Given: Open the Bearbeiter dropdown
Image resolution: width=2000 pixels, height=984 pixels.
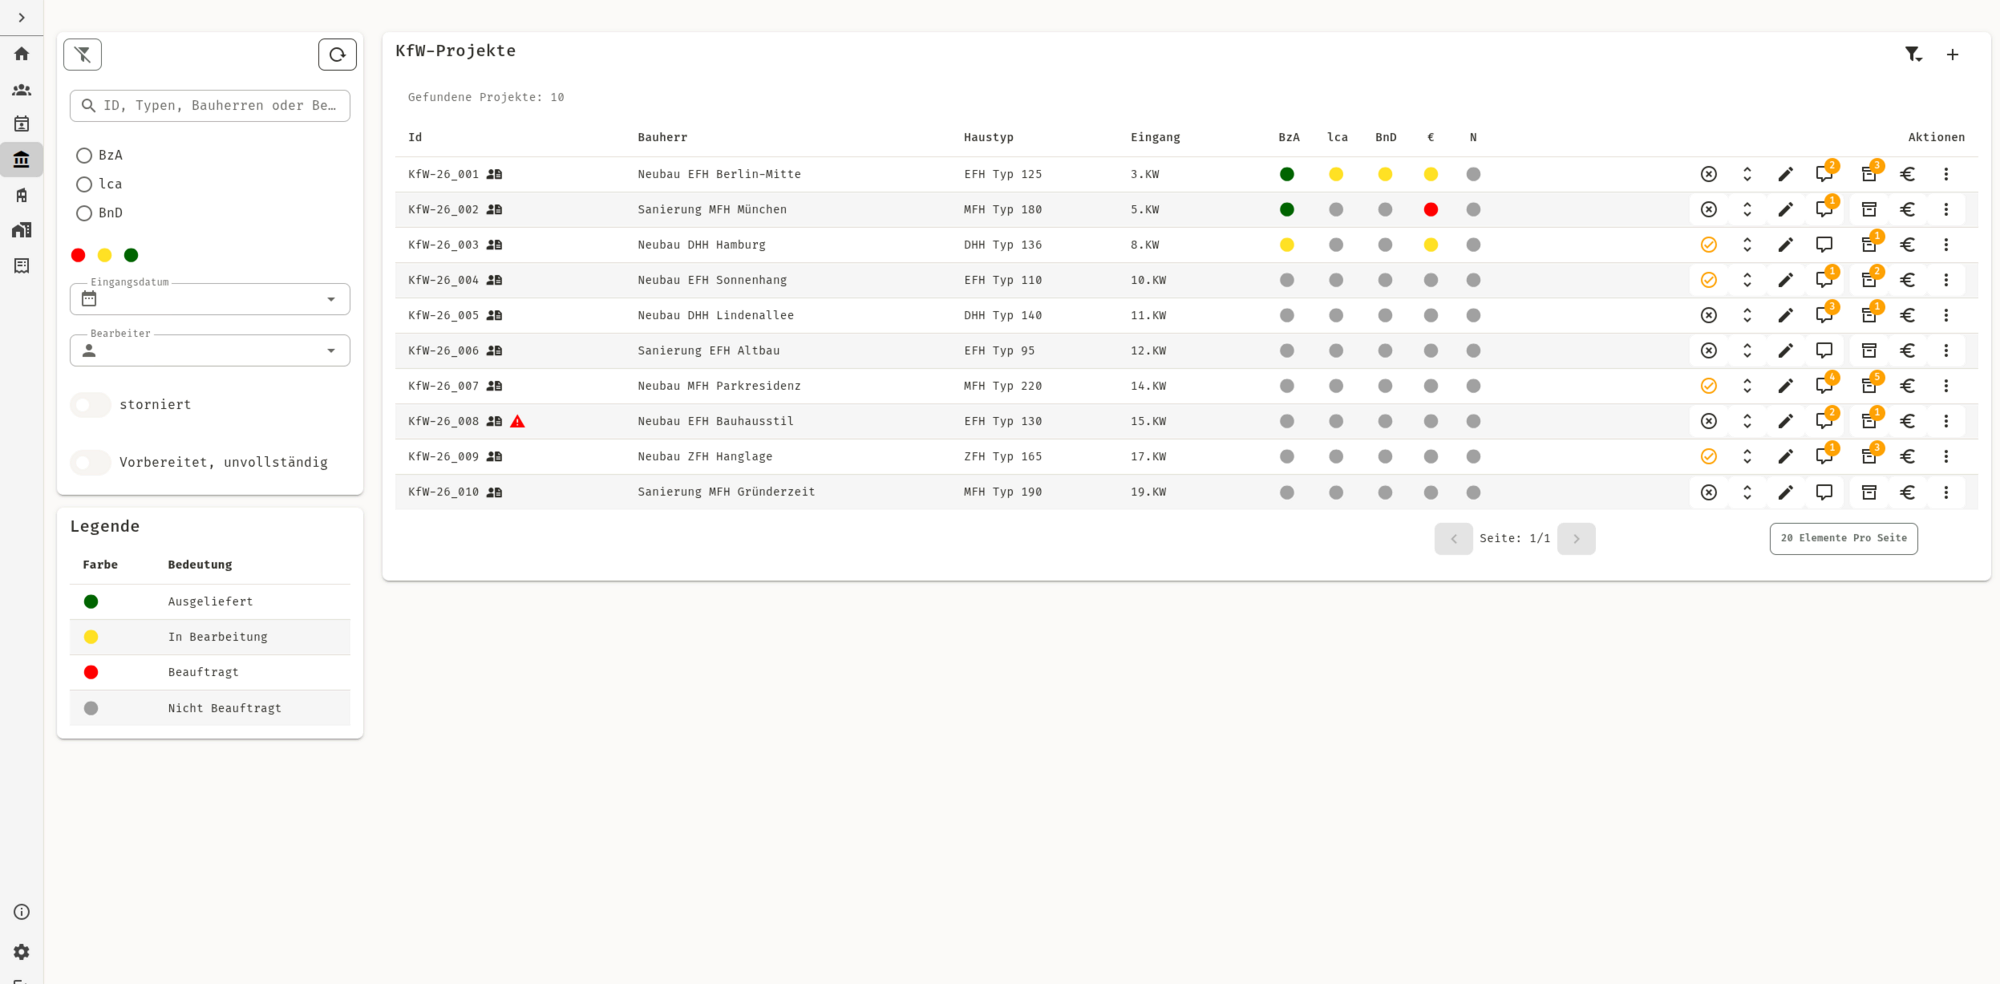Looking at the screenshot, I should click(210, 351).
